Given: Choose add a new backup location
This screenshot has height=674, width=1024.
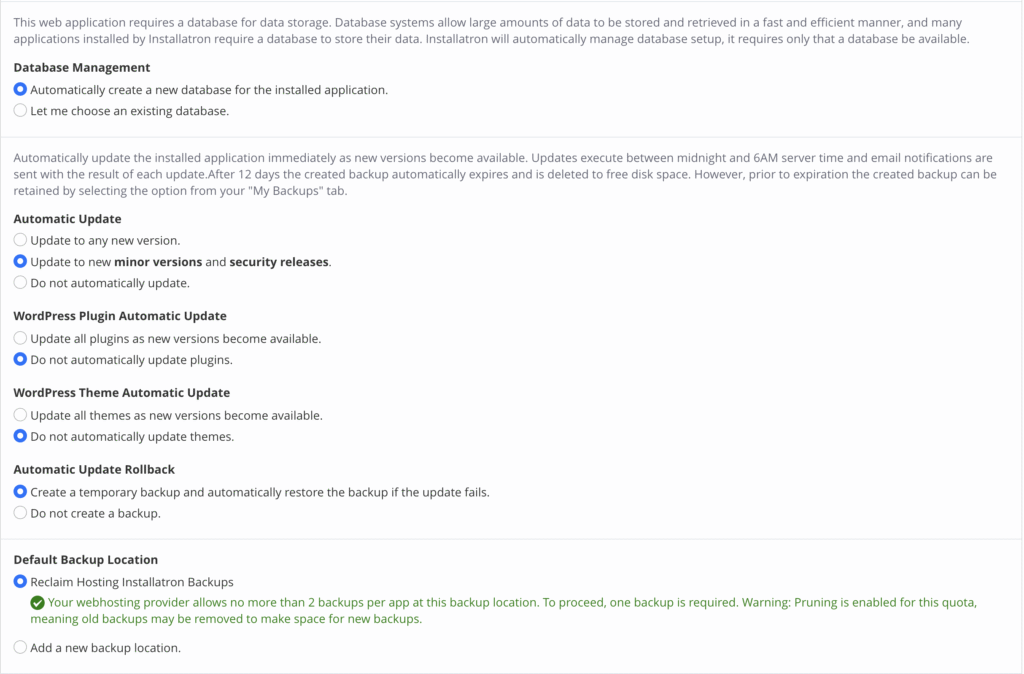Looking at the screenshot, I should (21, 648).
